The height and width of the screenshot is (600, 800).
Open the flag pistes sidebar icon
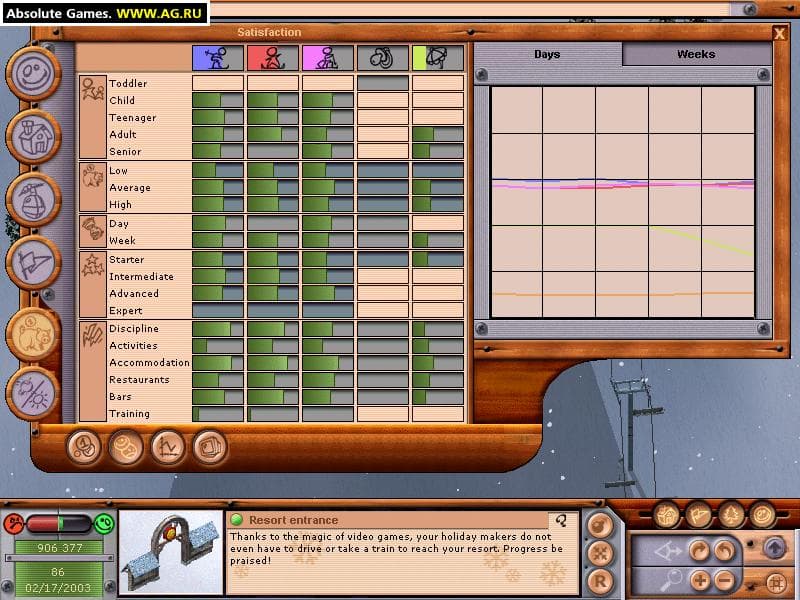tap(34, 261)
